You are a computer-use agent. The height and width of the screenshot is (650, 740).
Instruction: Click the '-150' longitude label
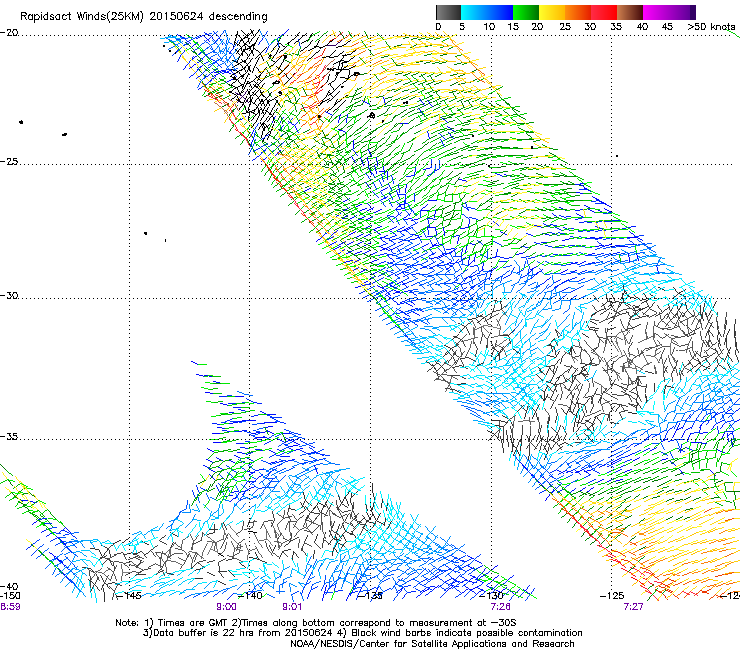(x=10, y=596)
